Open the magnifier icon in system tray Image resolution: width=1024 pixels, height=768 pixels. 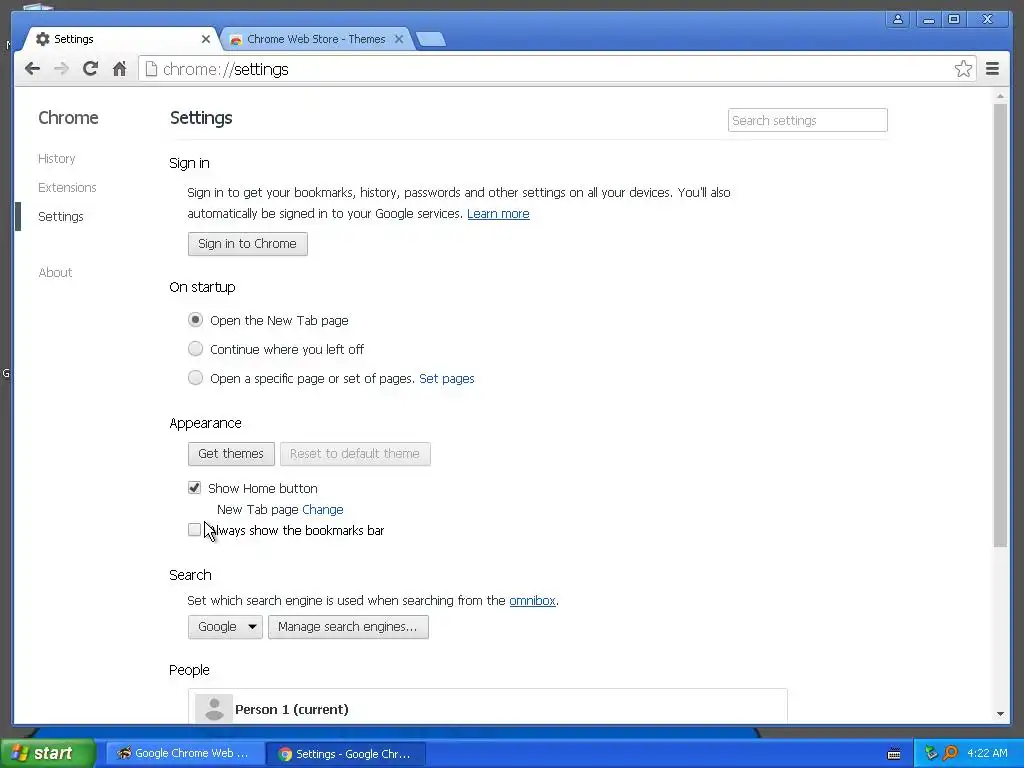(x=950, y=753)
